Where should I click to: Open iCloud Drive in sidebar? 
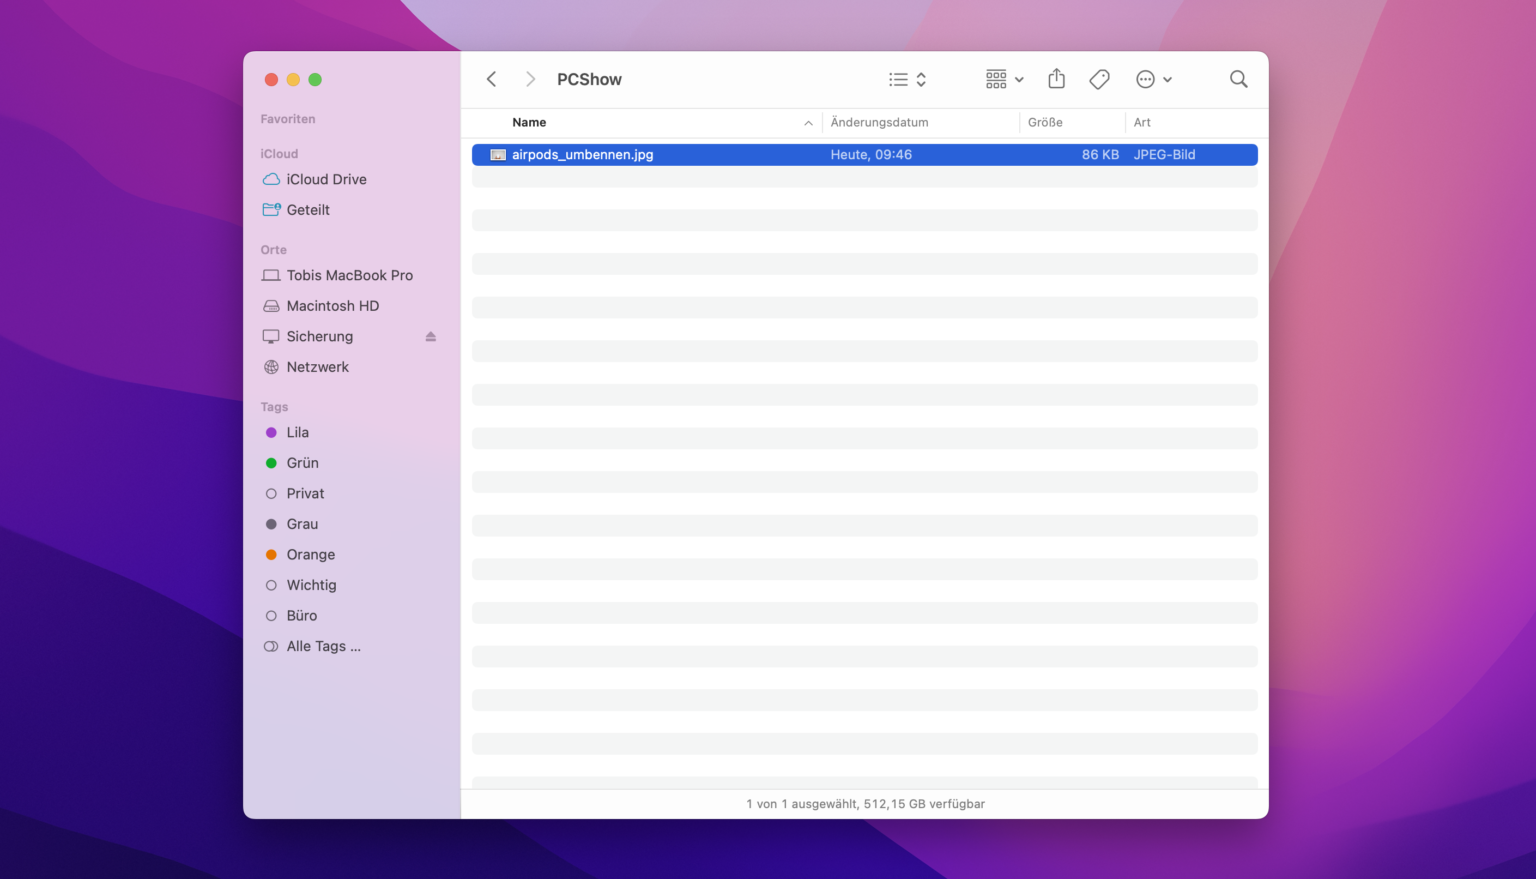[326, 180]
